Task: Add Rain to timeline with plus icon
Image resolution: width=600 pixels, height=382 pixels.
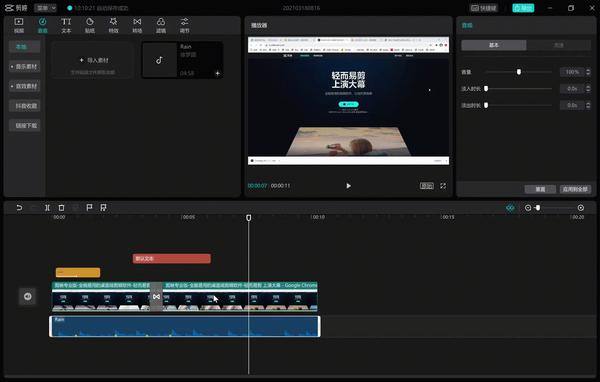Action: 217,73
